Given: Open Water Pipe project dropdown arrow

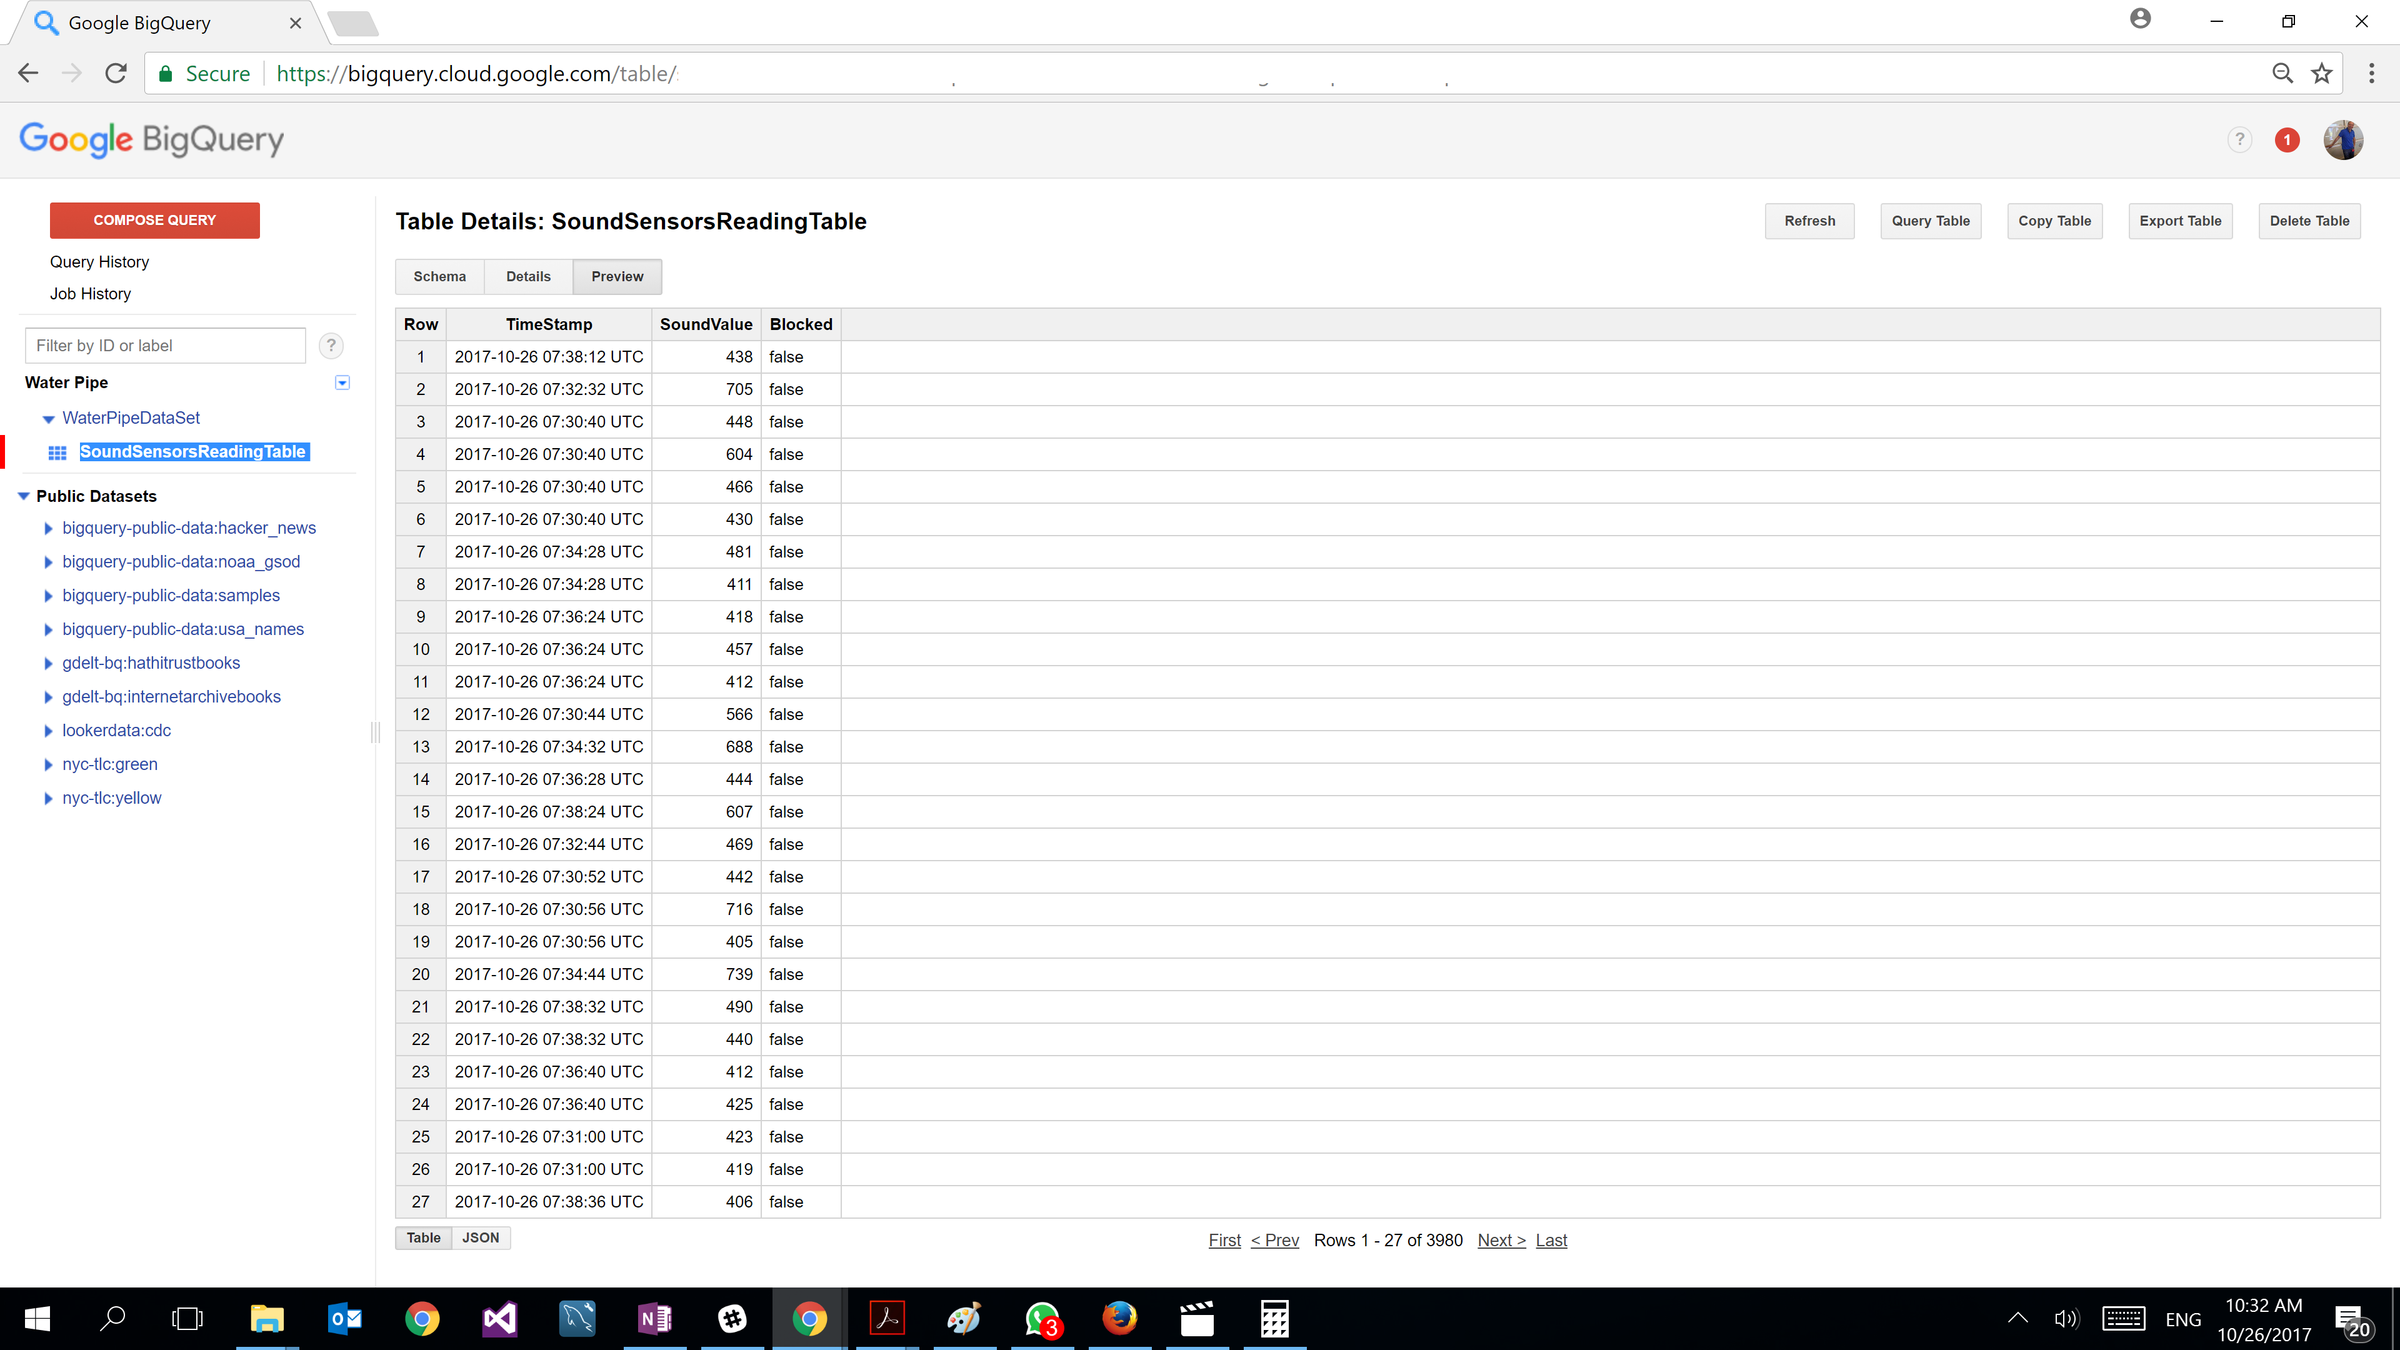Looking at the screenshot, I should point(342,383).
